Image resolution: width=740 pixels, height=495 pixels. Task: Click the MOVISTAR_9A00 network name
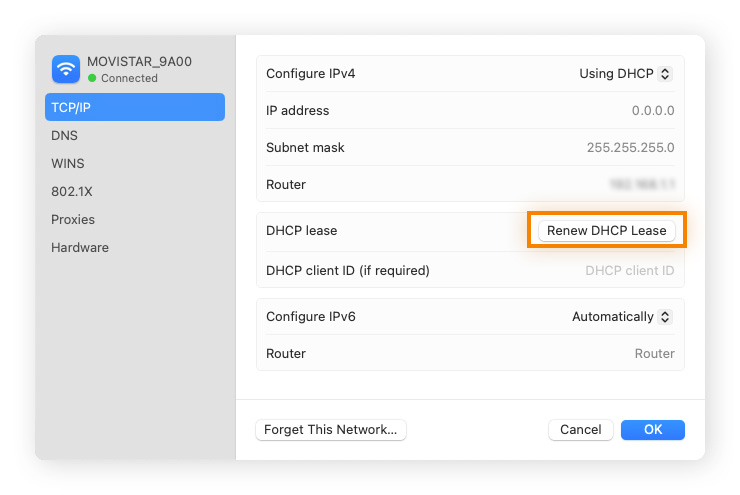139,62
